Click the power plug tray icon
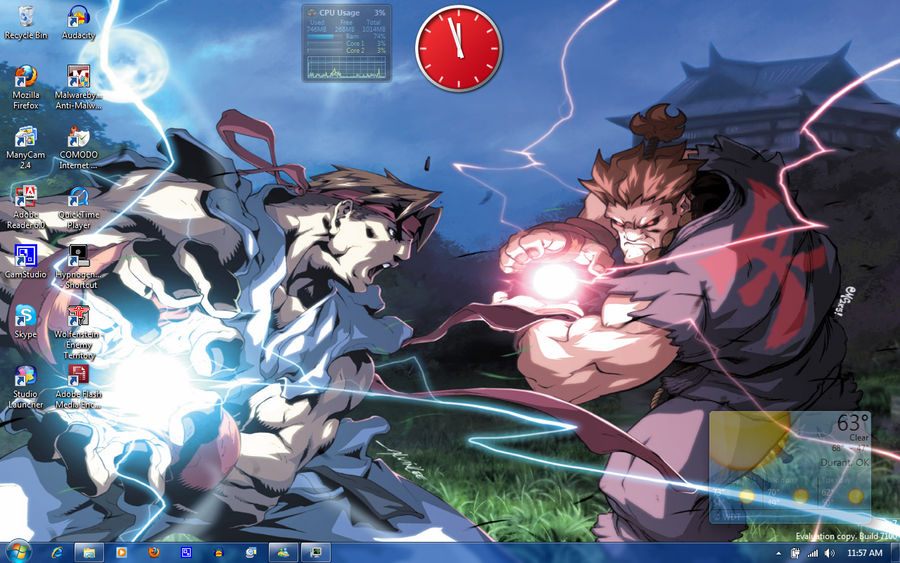Viewport: 900px width, 563px height. pyautogui.click(x=796, y=553)
